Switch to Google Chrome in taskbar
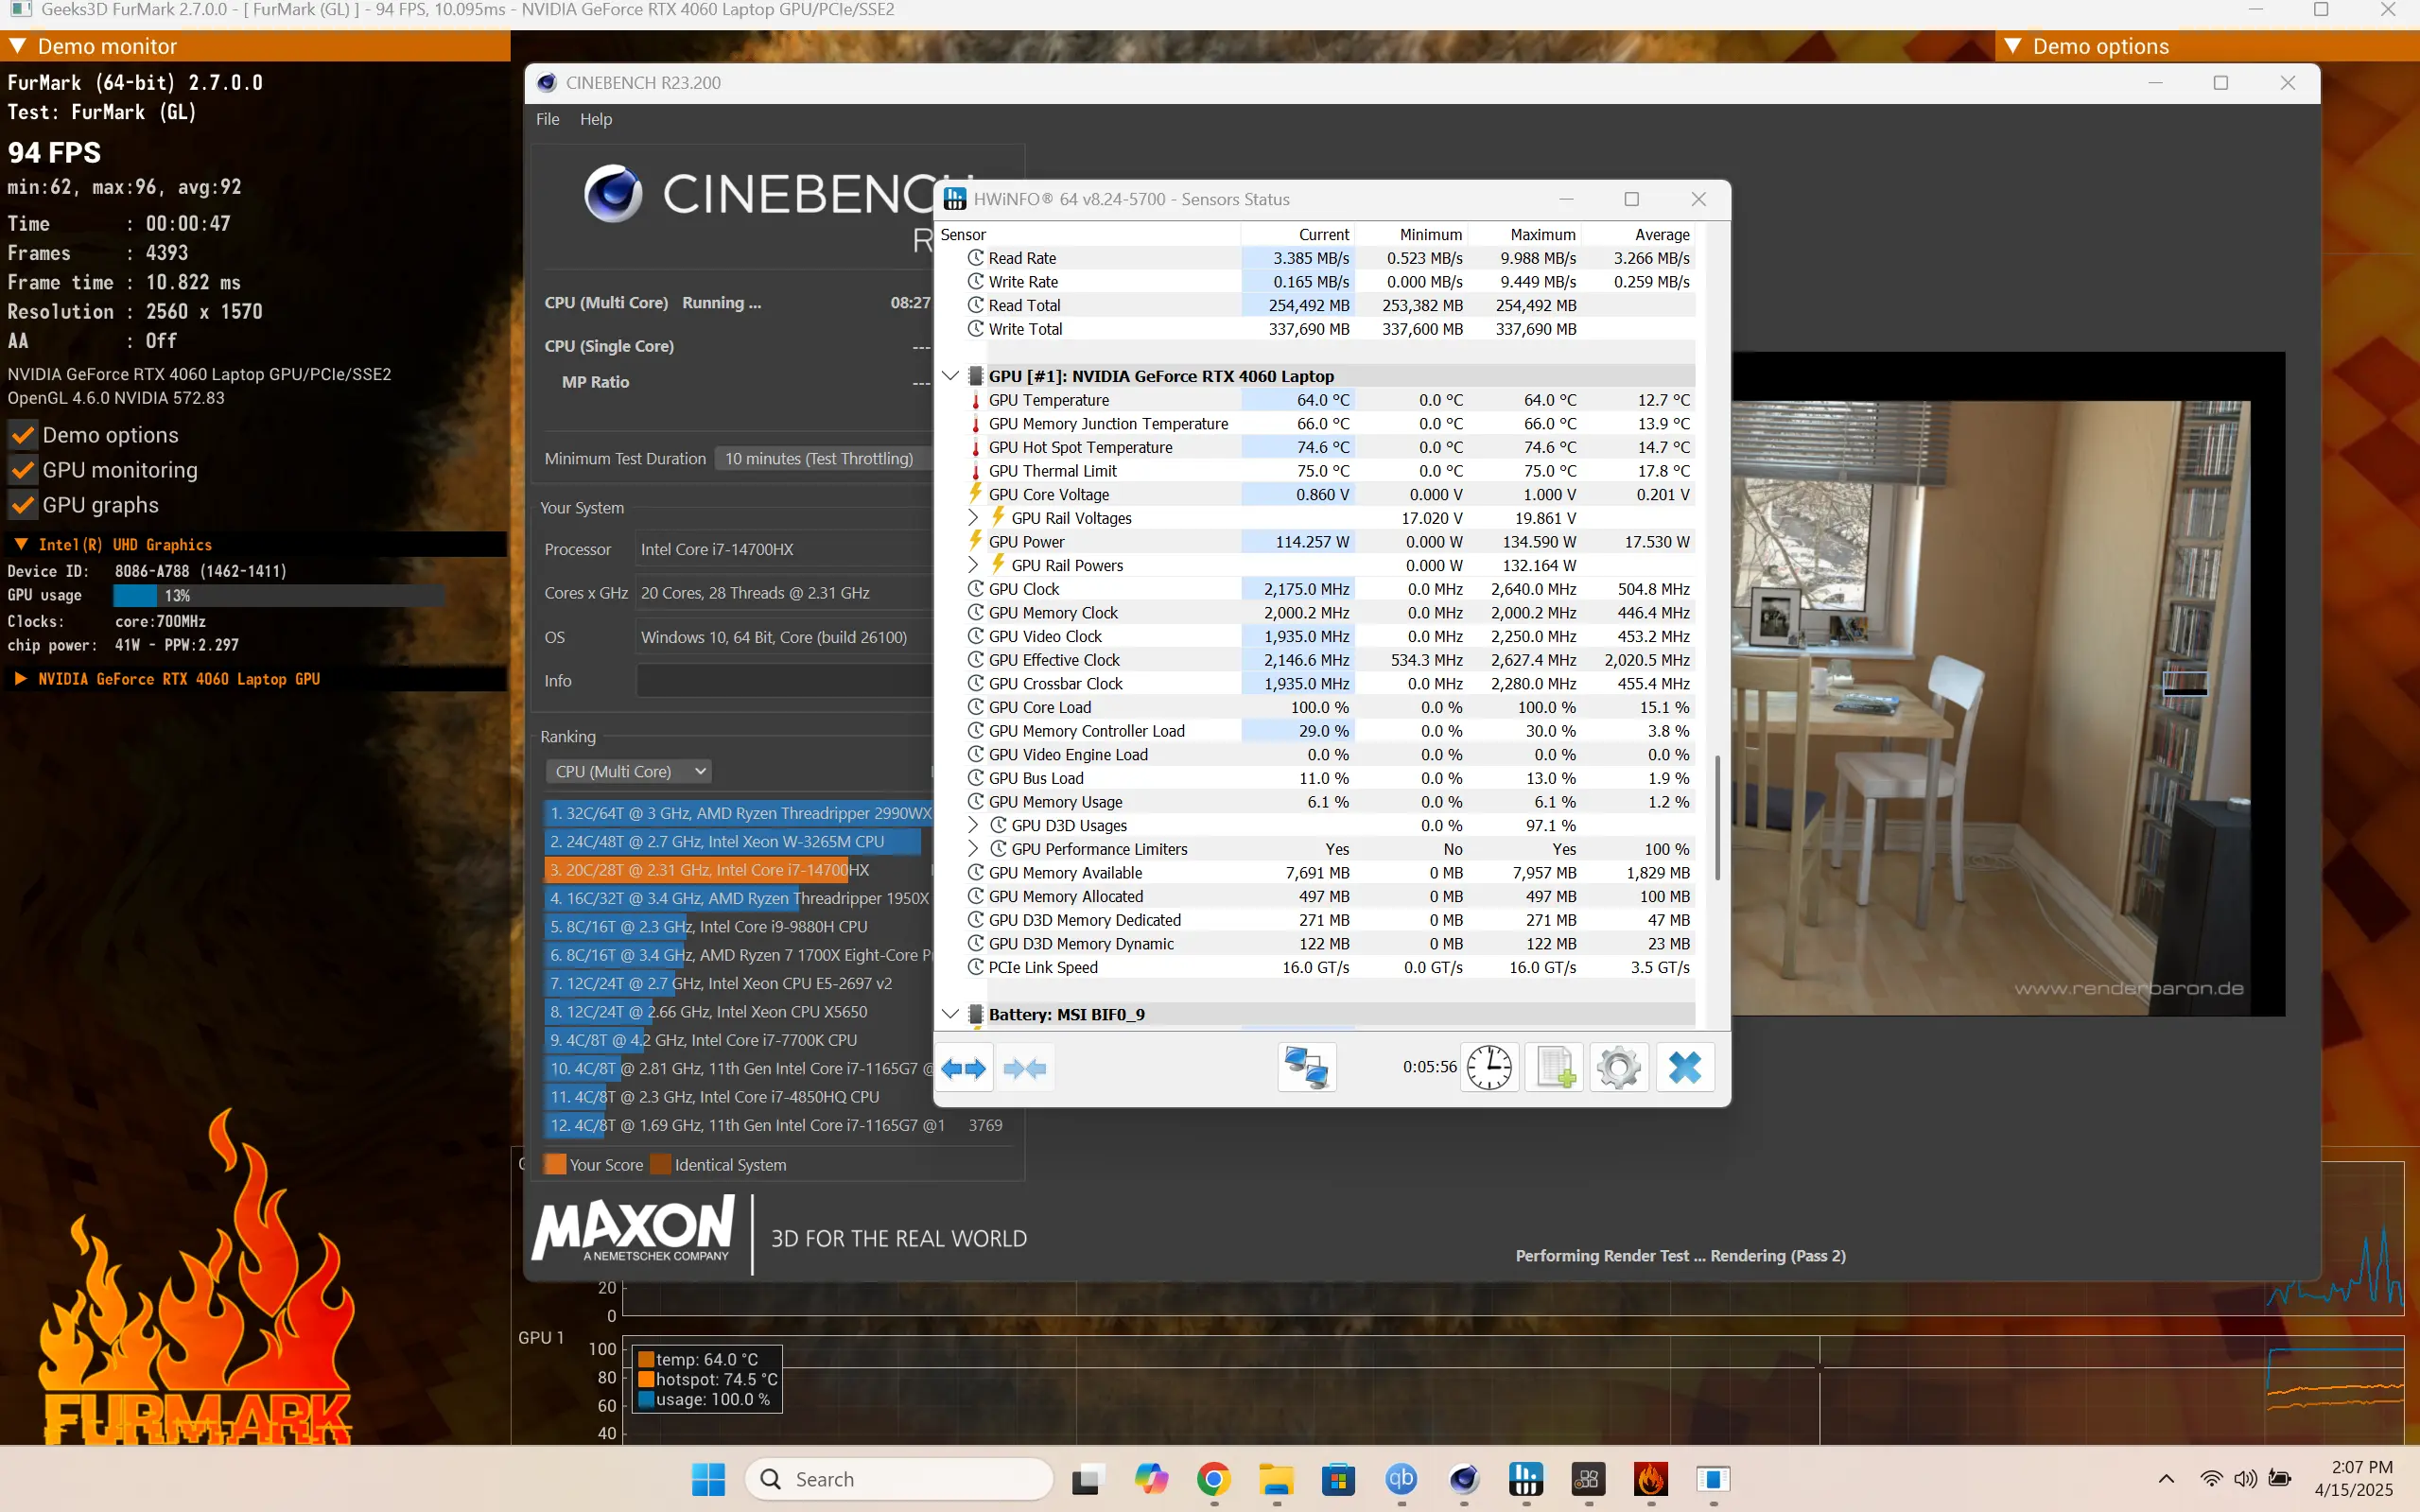This screenshot has width=2420, height=1512. [1213, 1479]
